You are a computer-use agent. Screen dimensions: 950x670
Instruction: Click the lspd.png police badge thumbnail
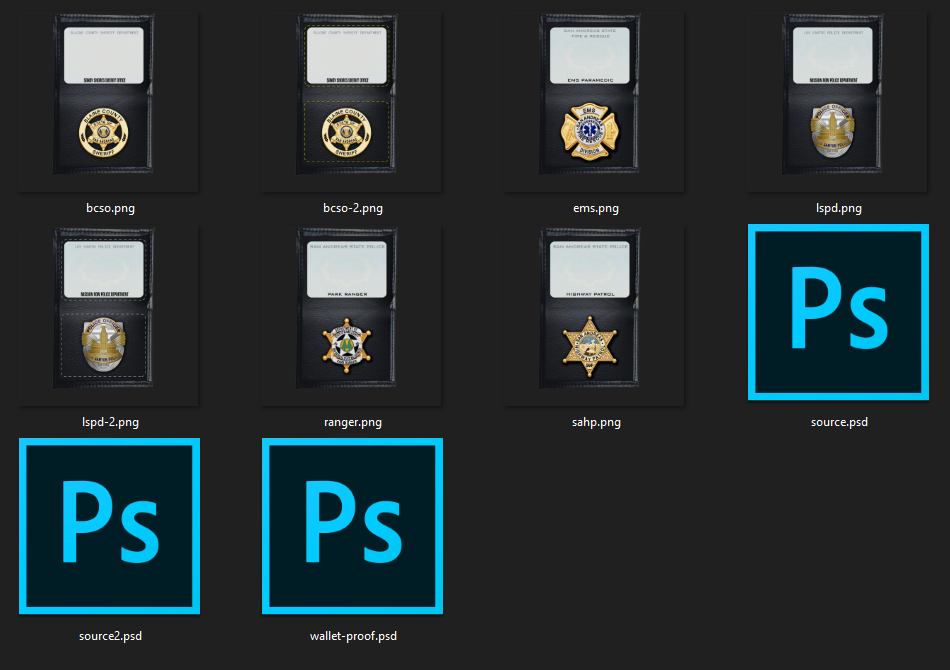tap(838, 100)
